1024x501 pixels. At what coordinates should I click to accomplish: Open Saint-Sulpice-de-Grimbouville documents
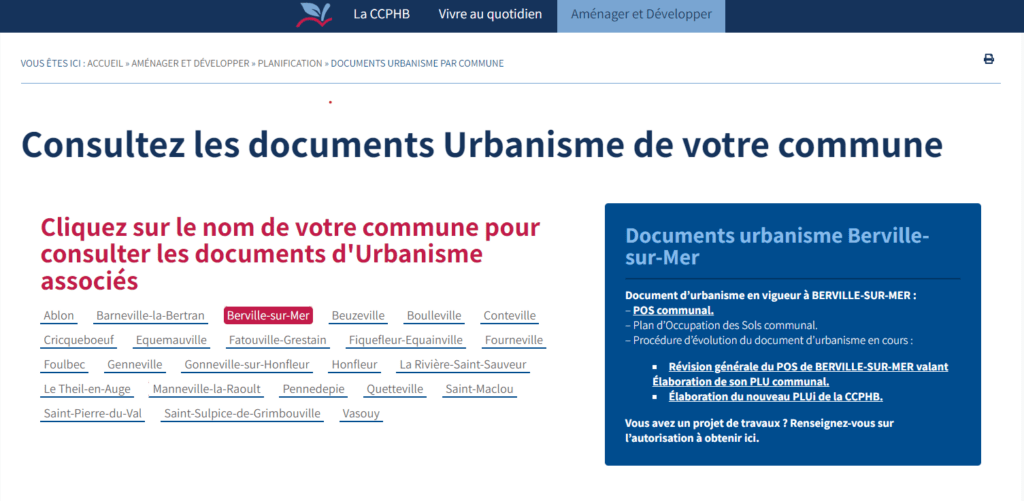pos(242,413)
